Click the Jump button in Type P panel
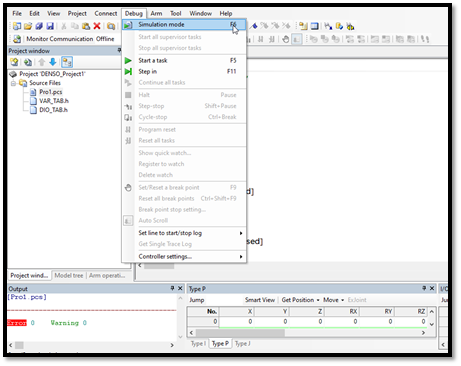461x366 pixels. (x=197, y=300)
